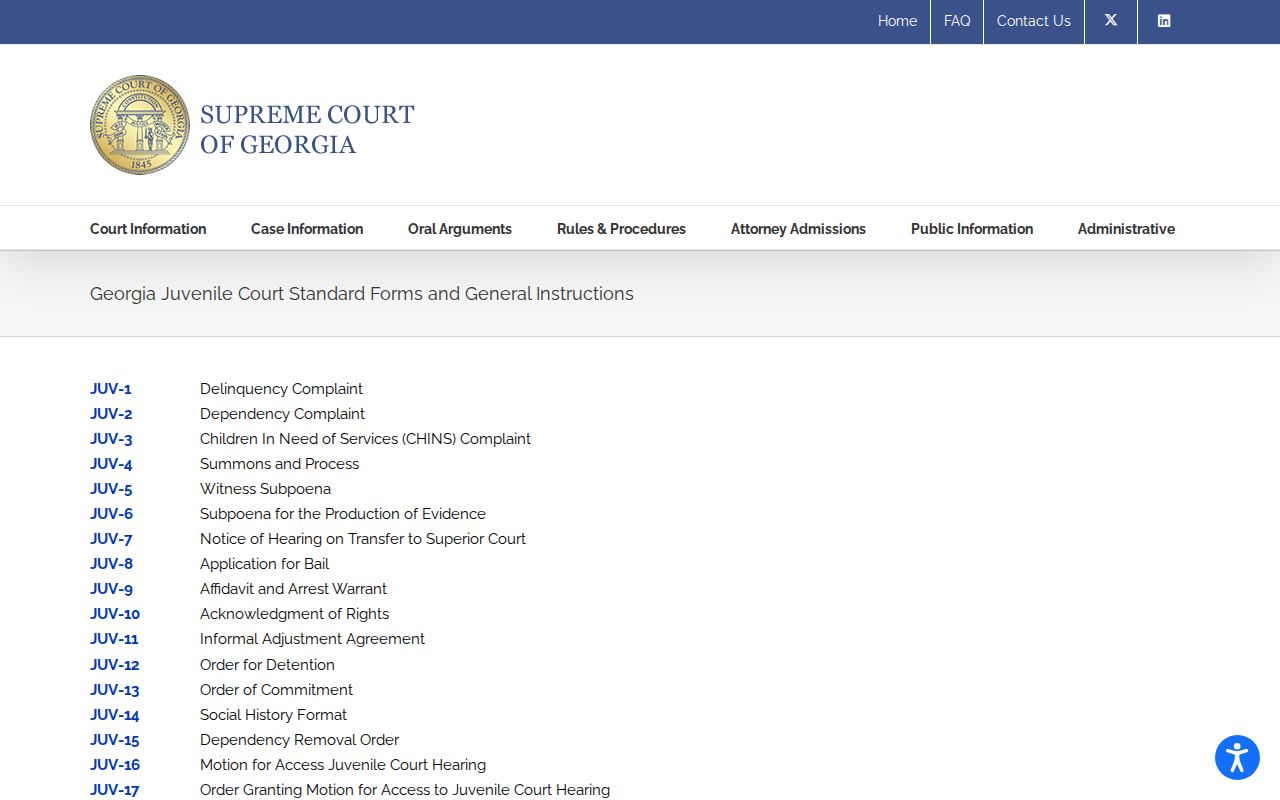Click the 'SUPREME COURT OF GEORGIA' title text
The height and width of the screenshot is (800, 1280).
307,130
